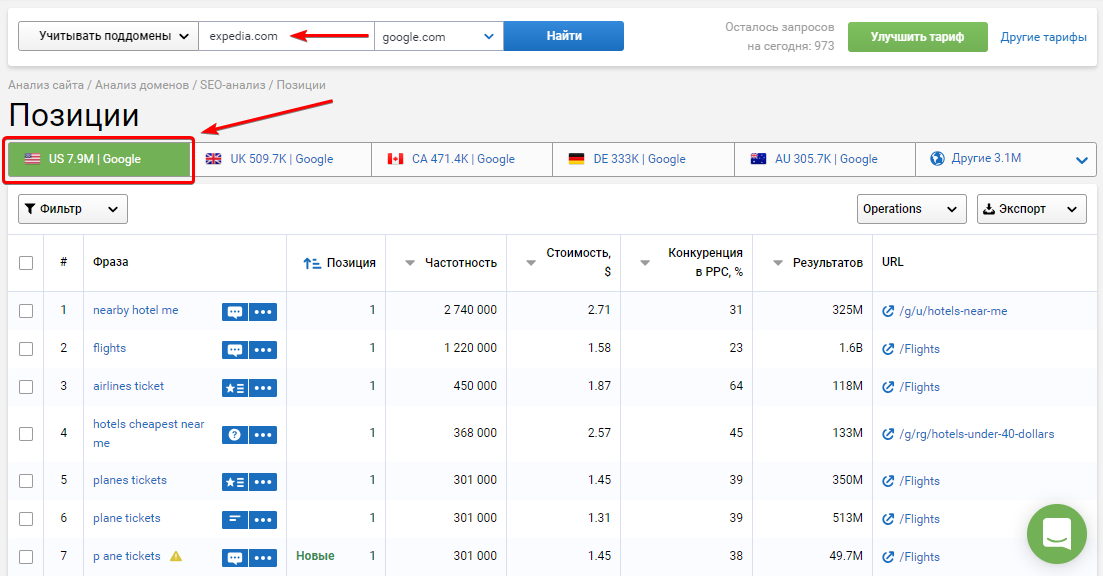Open the Operations dropdown
Image resolution: width=1103 pixels, height=576 pixels.
(912, 209)
